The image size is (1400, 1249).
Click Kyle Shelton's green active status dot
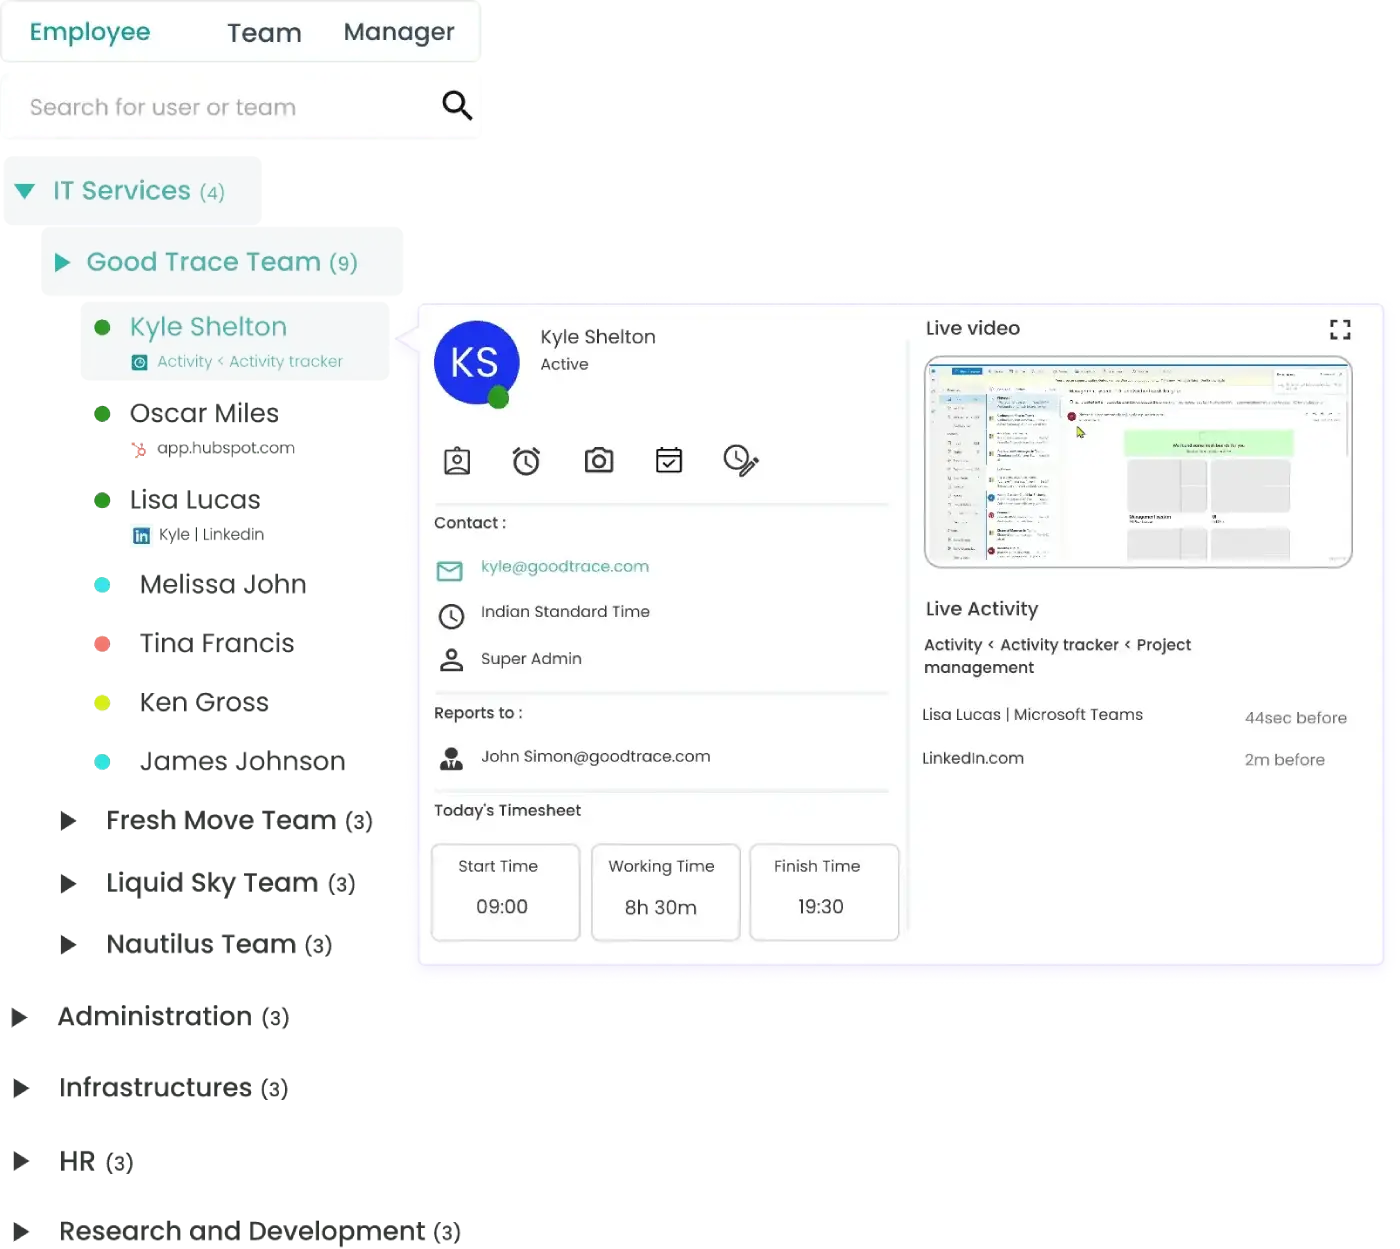pyautogui.click(x=103, y=327)
